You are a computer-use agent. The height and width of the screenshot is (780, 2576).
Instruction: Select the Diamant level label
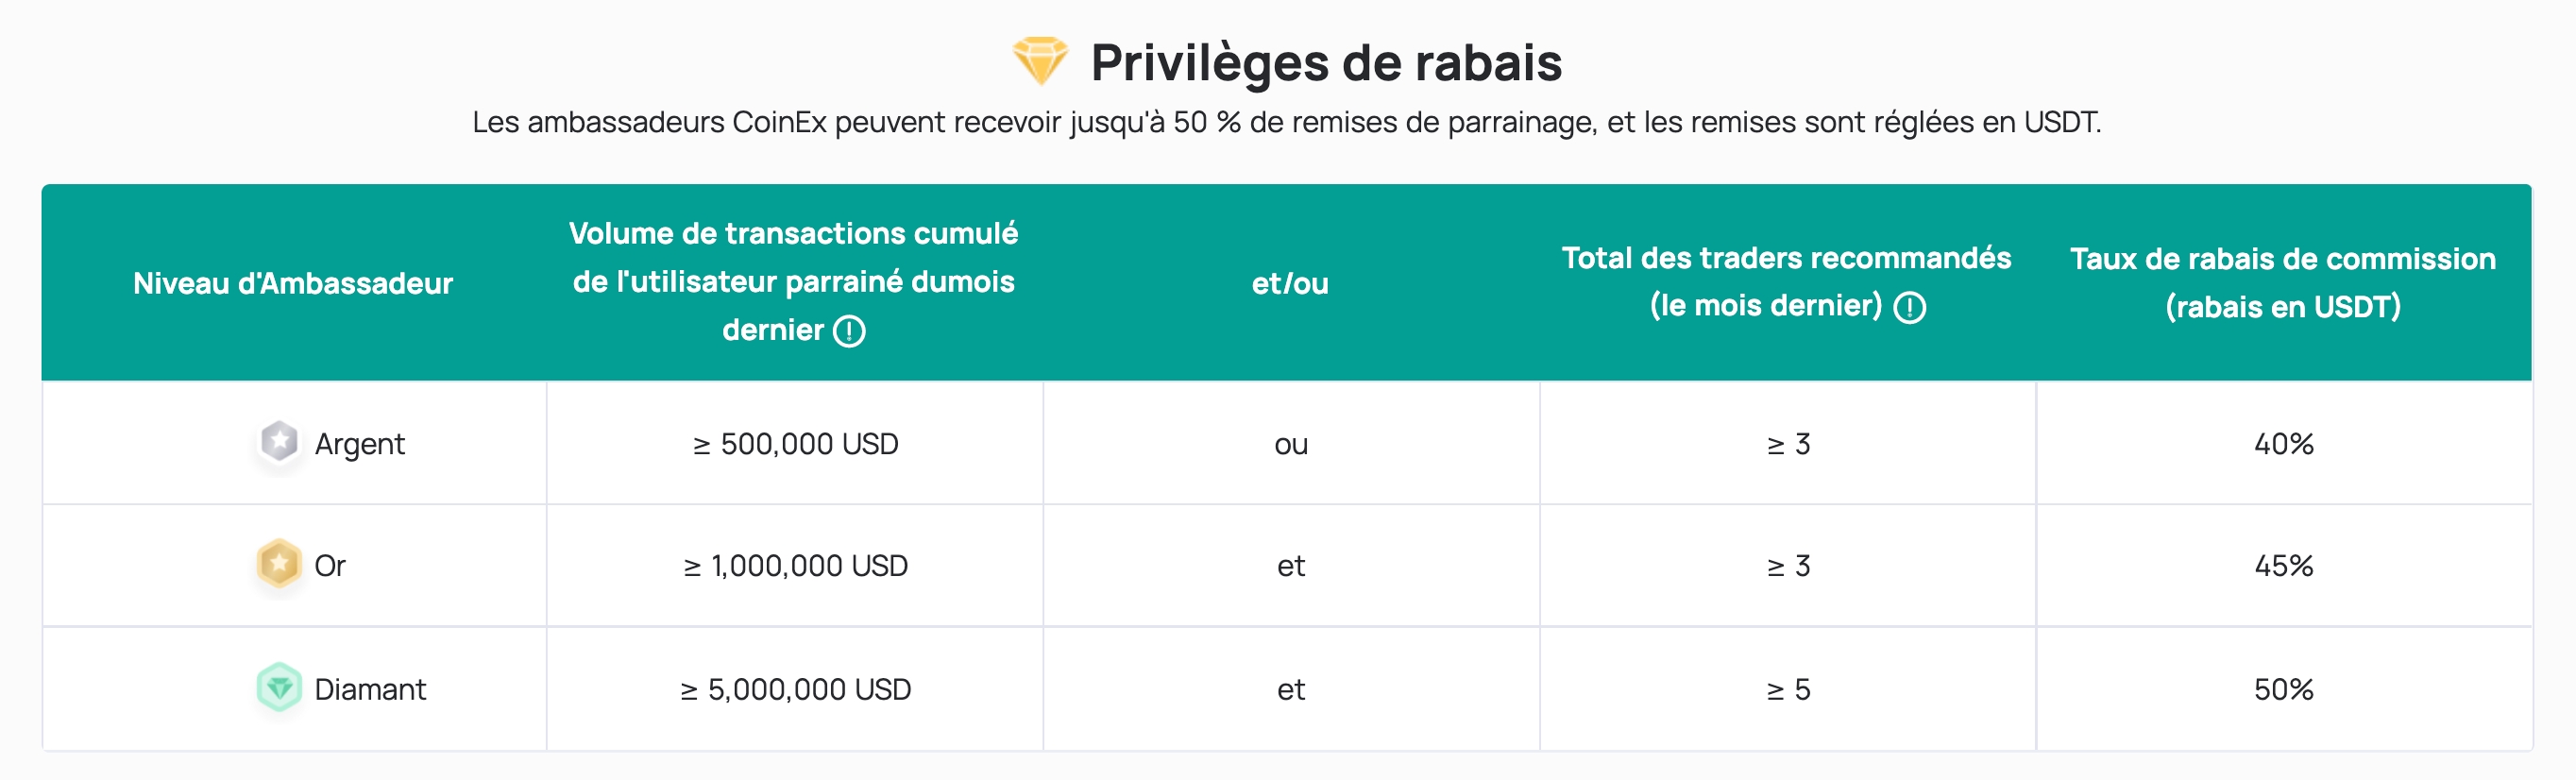370,689
